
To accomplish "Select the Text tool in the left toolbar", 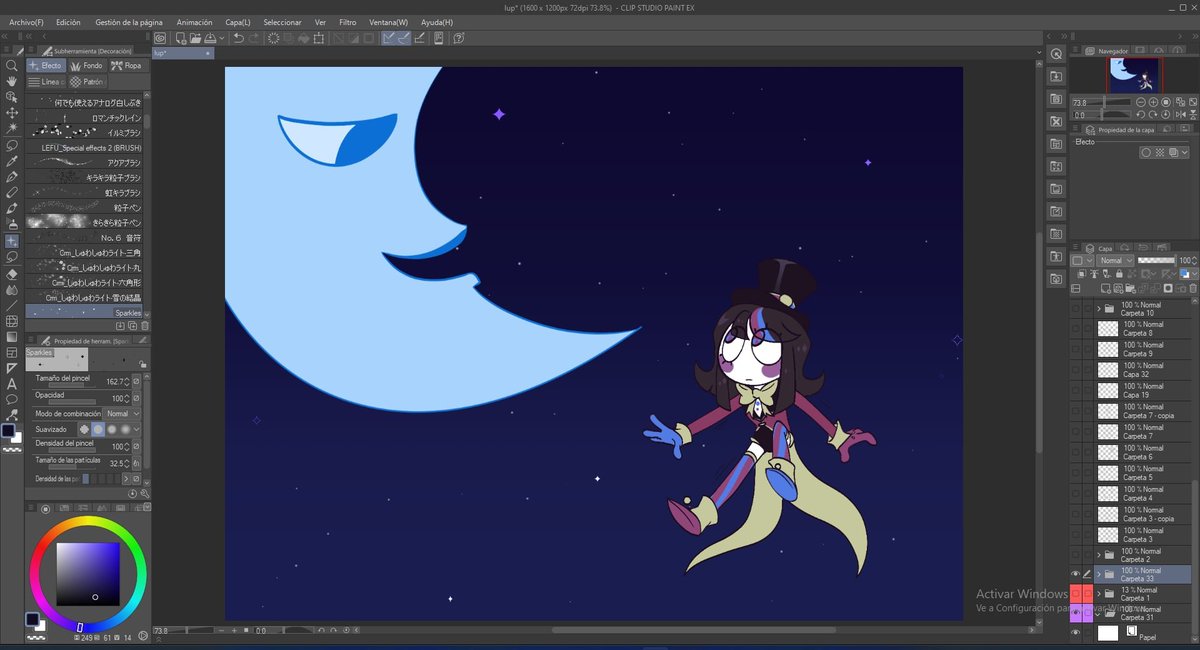I will pos(11,385).
